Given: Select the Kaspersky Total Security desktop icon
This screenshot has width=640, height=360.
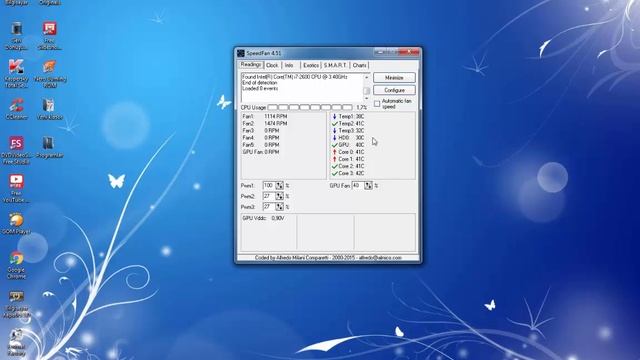Looking at the screenshot, I should [16, 73].
